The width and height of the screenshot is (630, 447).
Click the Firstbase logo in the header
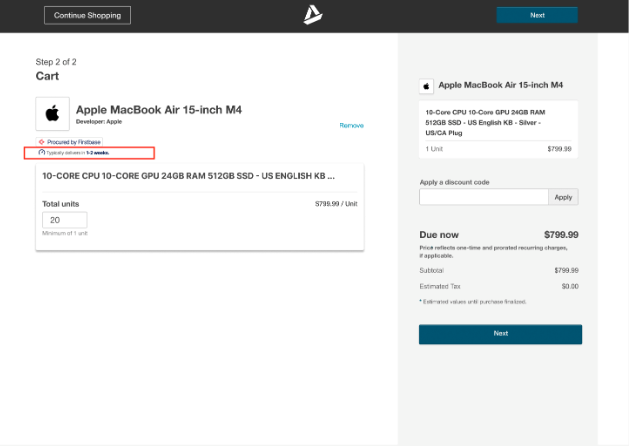(313, 15)
